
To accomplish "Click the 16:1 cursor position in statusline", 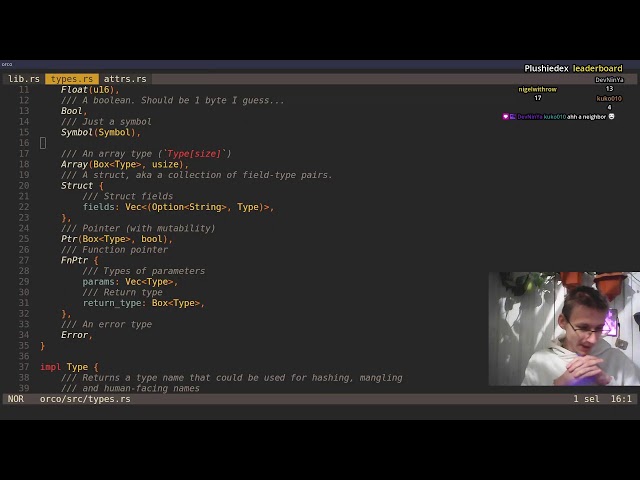I will coord(621,399).
